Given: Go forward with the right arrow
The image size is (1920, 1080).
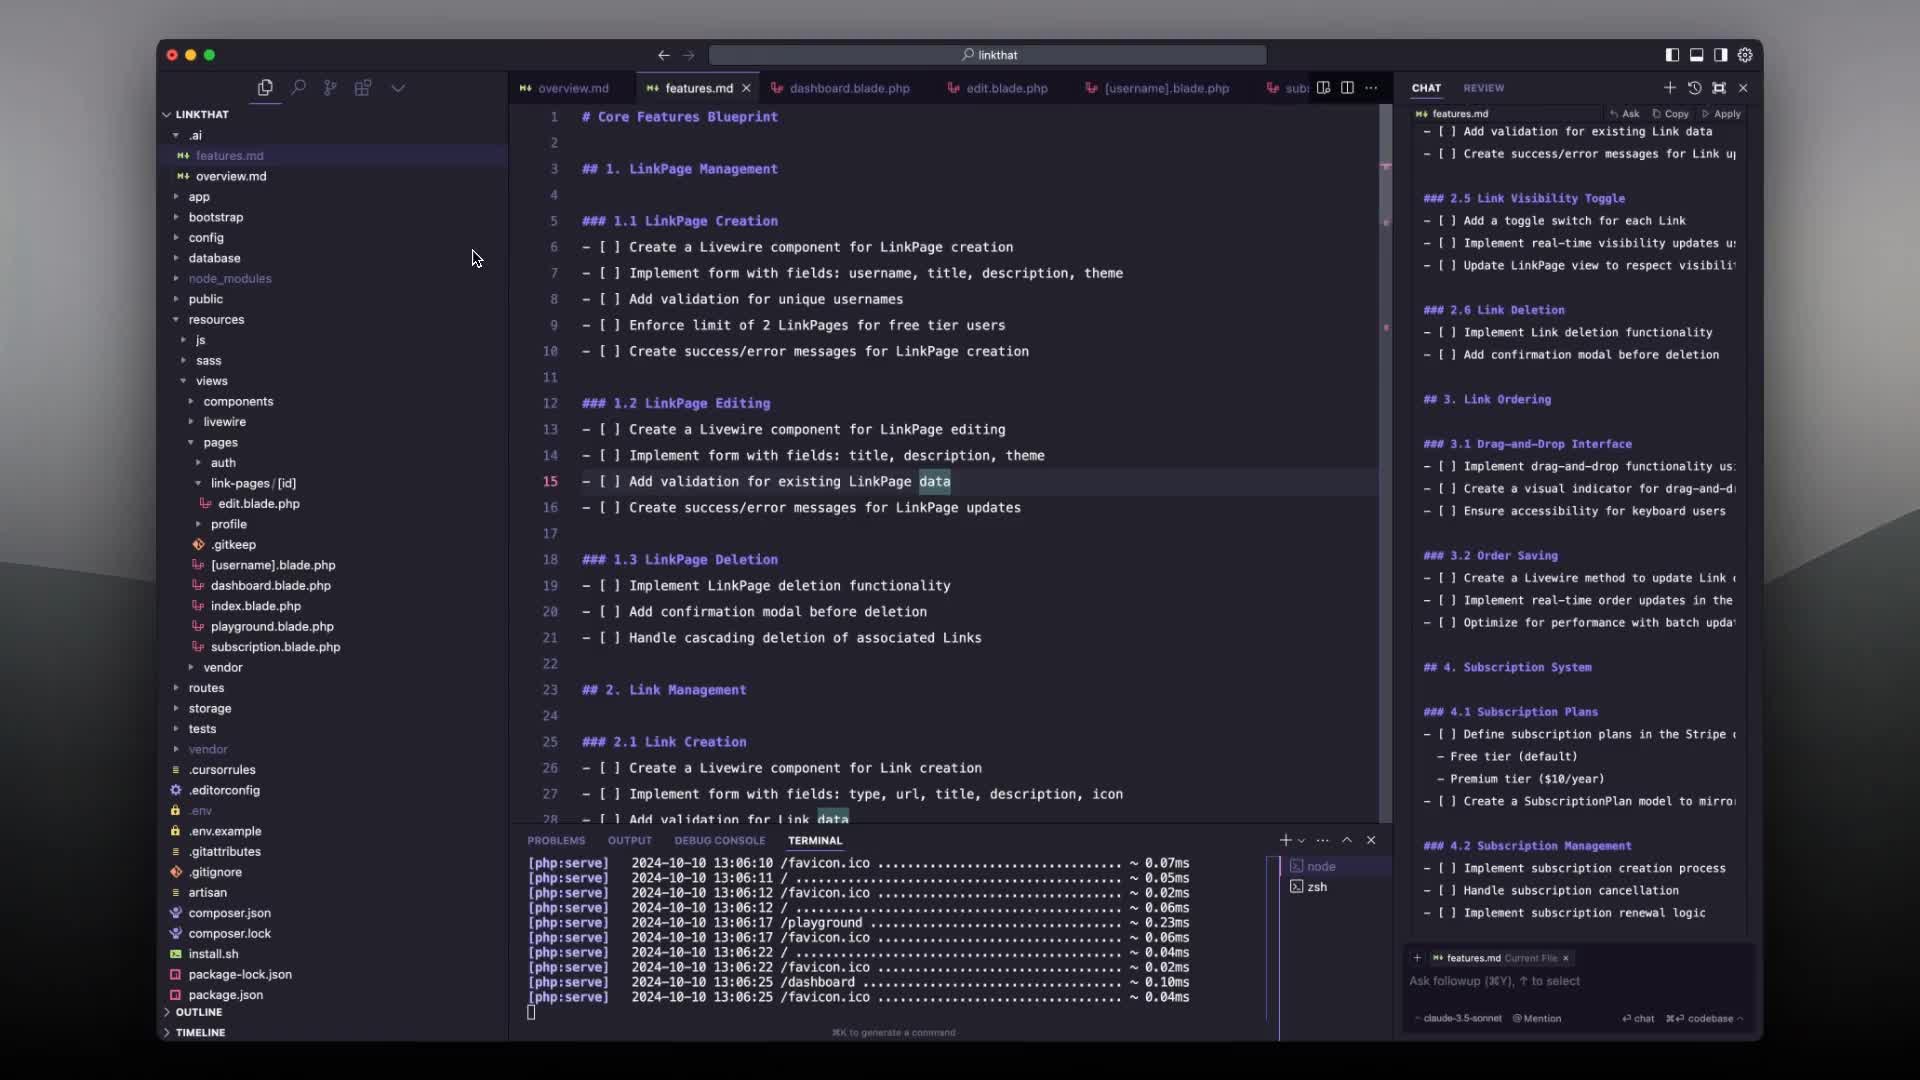Looking at the screenshot, I should click(688, 55).
